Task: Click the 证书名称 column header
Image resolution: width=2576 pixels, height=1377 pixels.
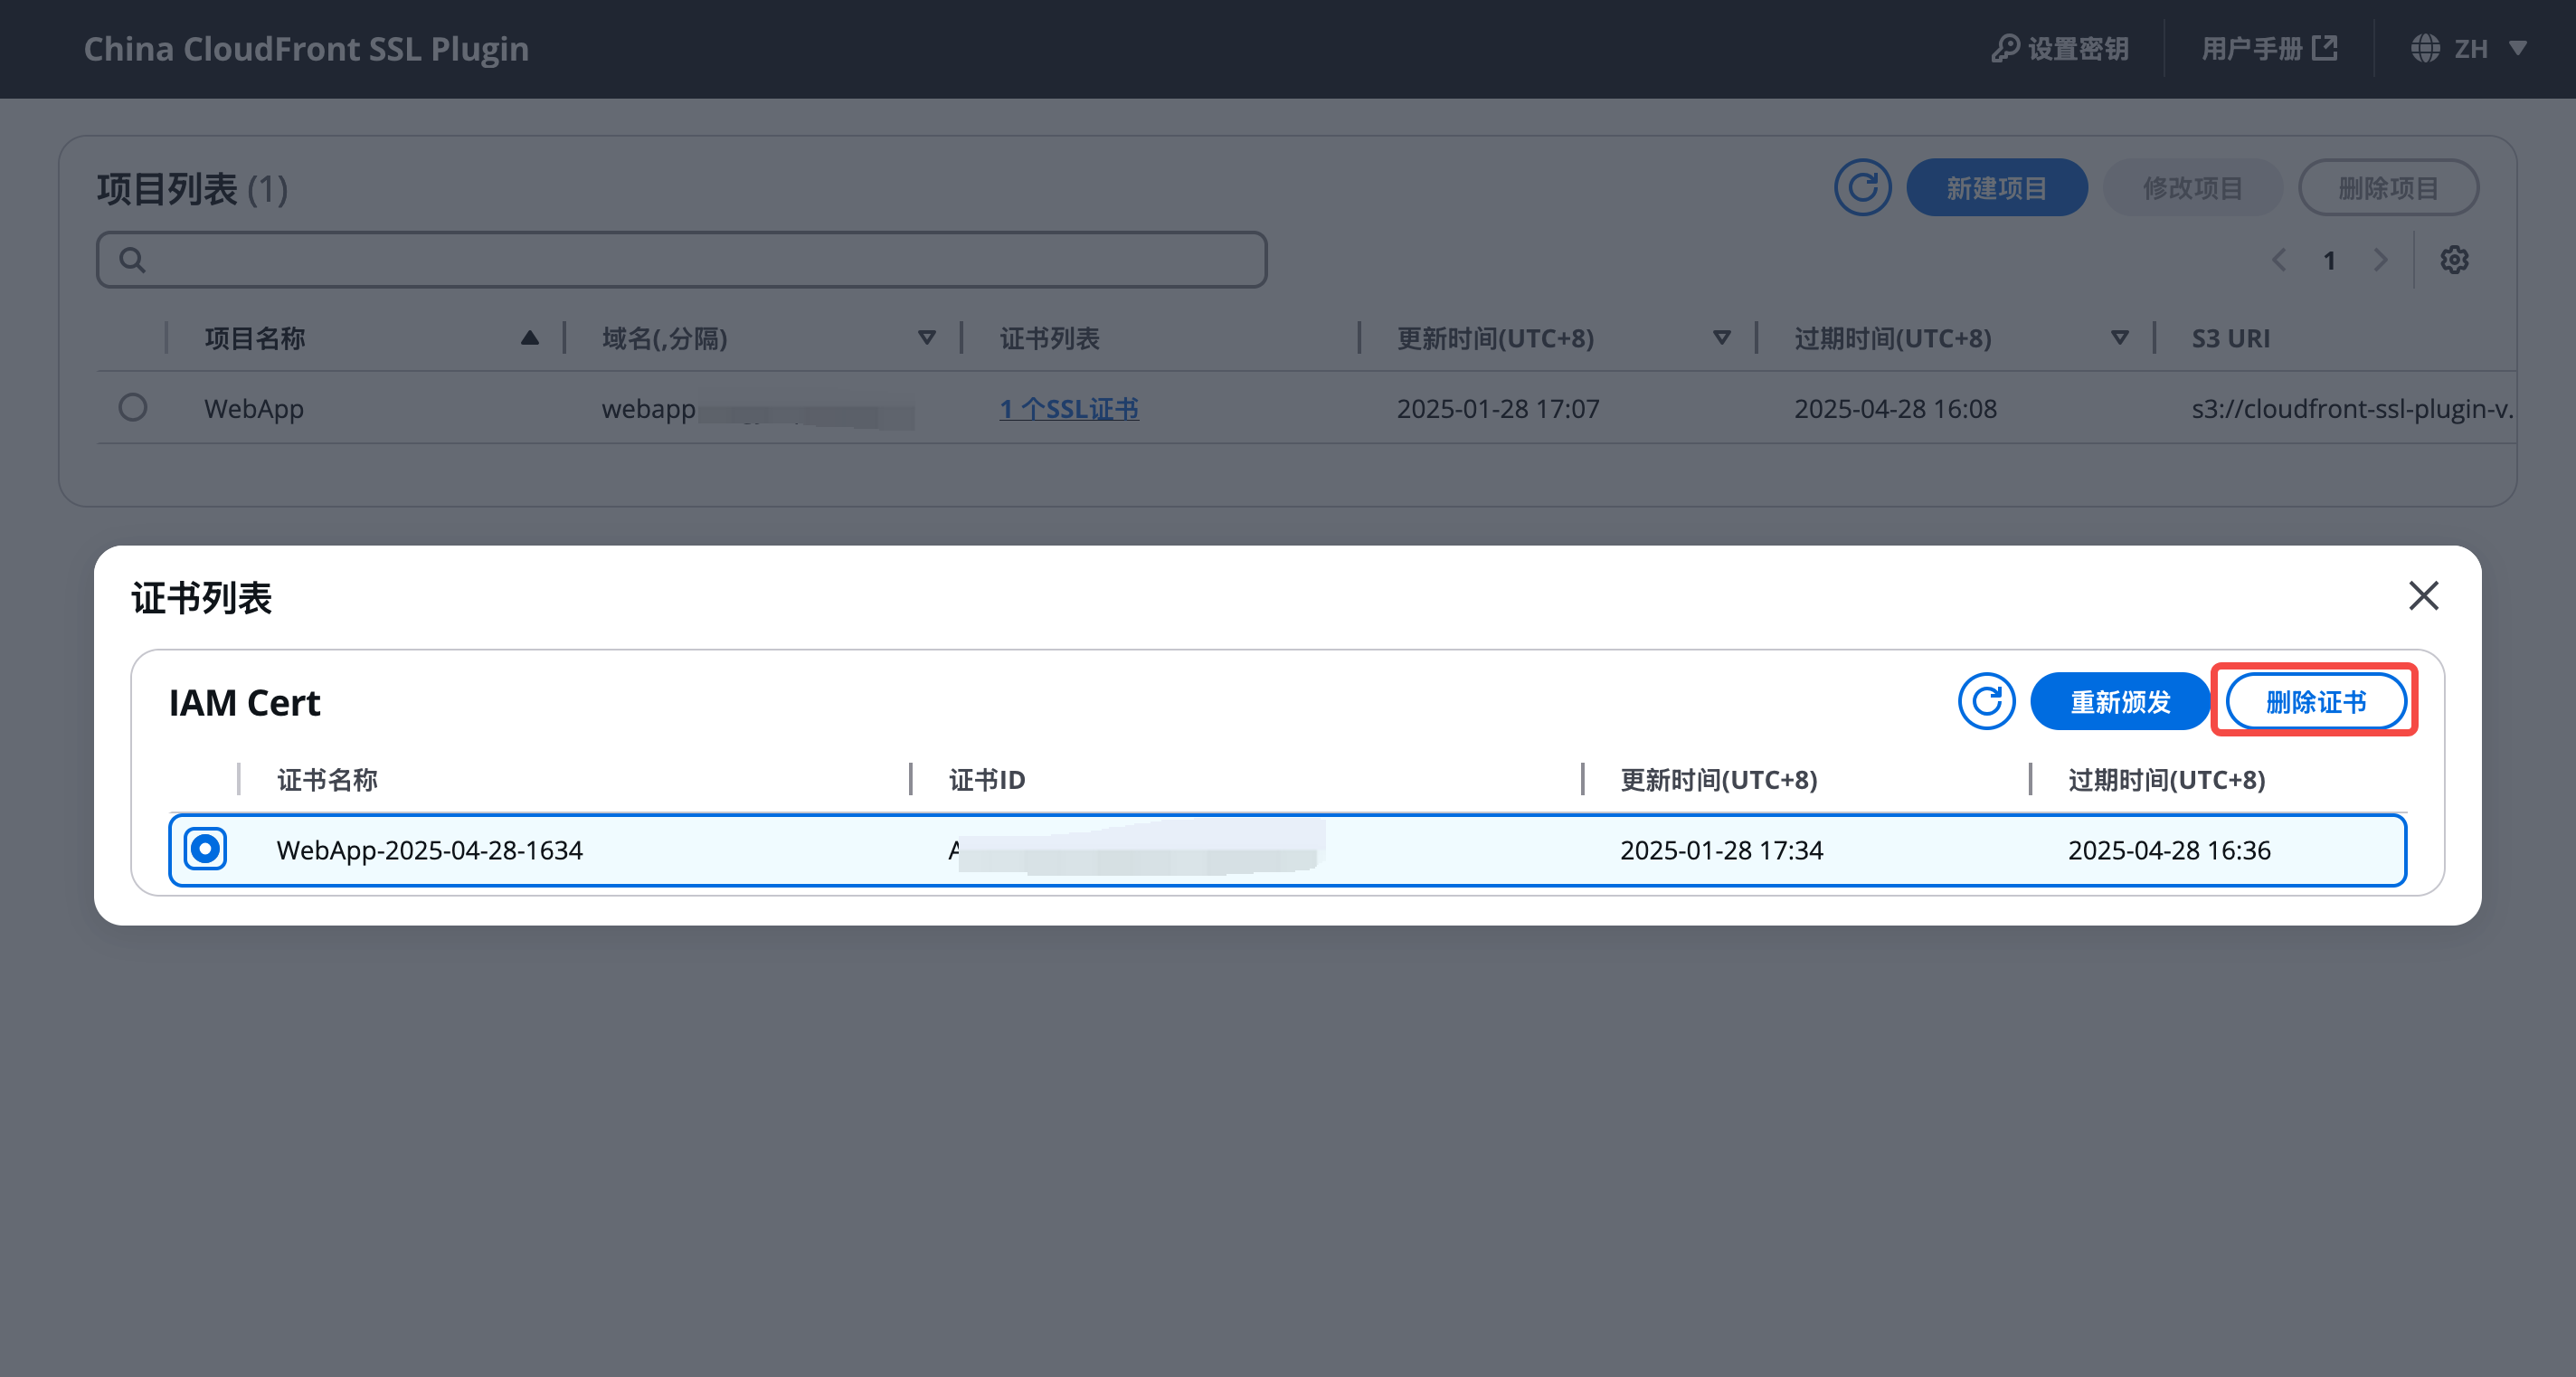Action: pyautogui.click(x=327, y=780)
